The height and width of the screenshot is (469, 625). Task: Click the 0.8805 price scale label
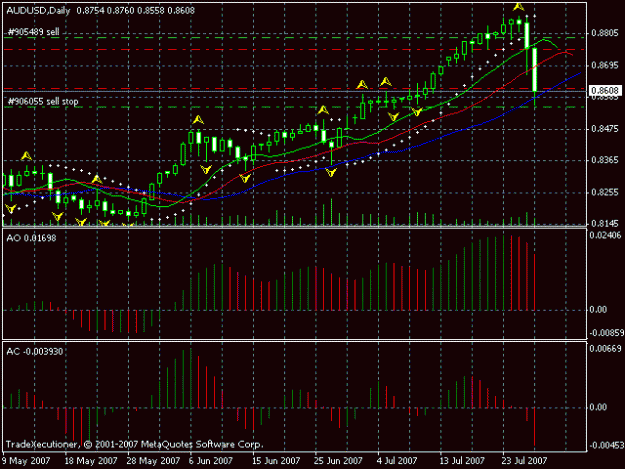605,33
